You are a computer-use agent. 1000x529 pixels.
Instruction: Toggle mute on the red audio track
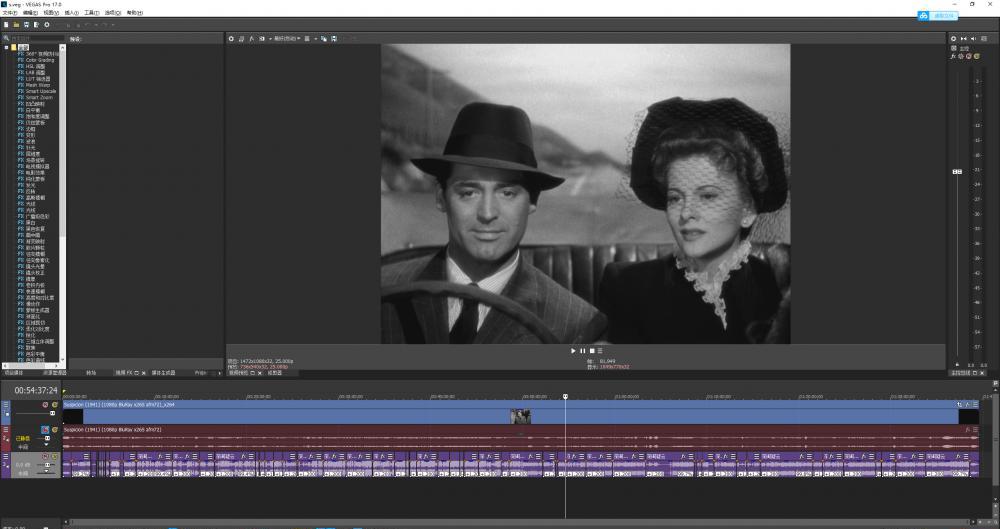pyautogui.click(x=45, y=429)
